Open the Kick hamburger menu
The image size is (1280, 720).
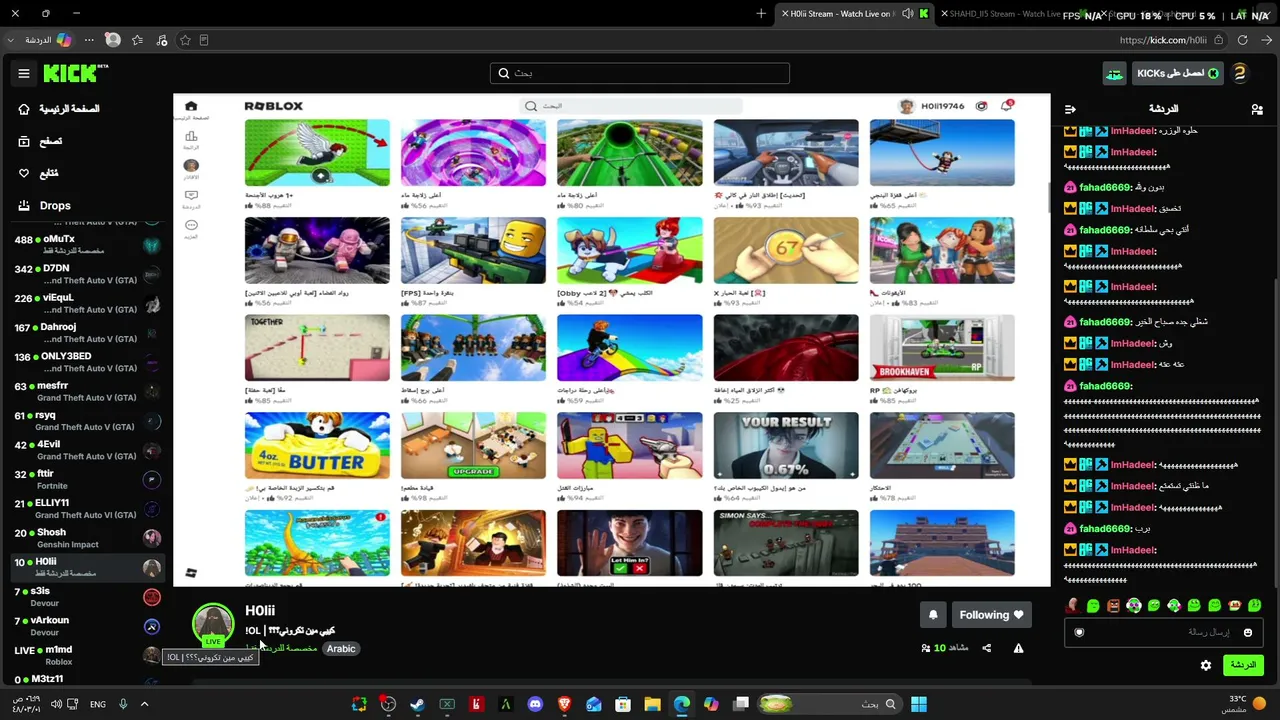[x=24, y=73]
